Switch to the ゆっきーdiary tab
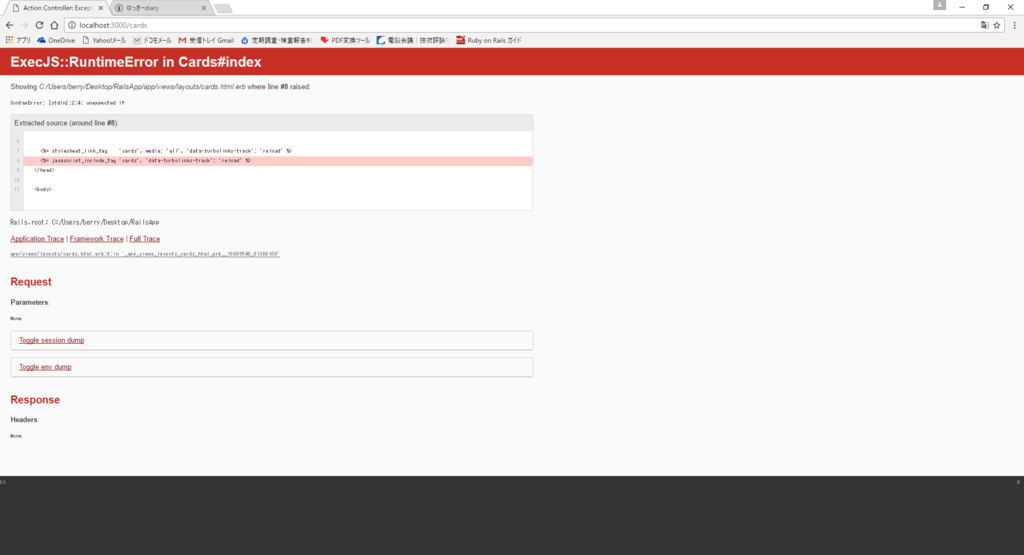 tap(160, 8)
